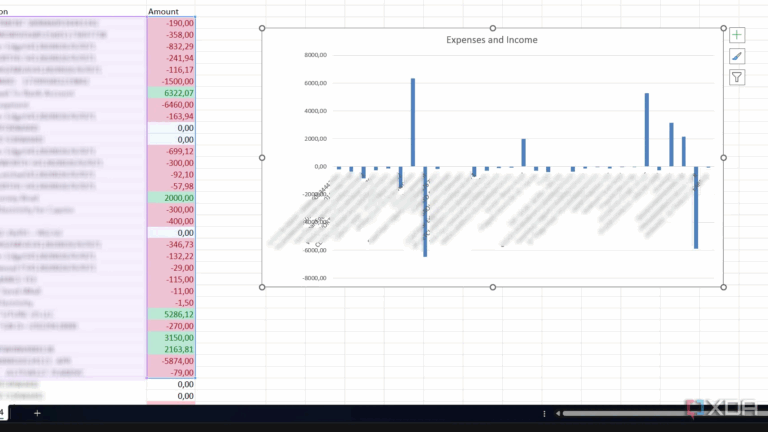This screenshot has height=432, width=768.
Task: Select cell with value -190,00
Action: (171, 23)
